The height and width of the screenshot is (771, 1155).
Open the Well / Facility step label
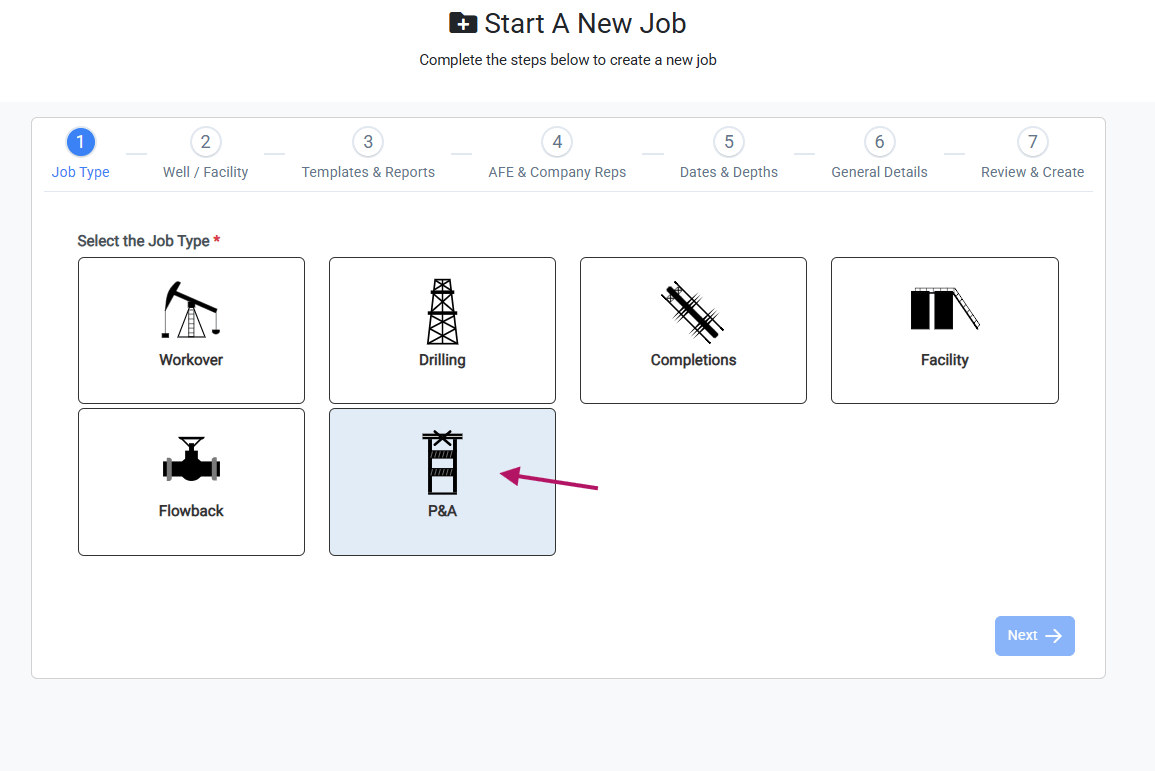[206, 172]
